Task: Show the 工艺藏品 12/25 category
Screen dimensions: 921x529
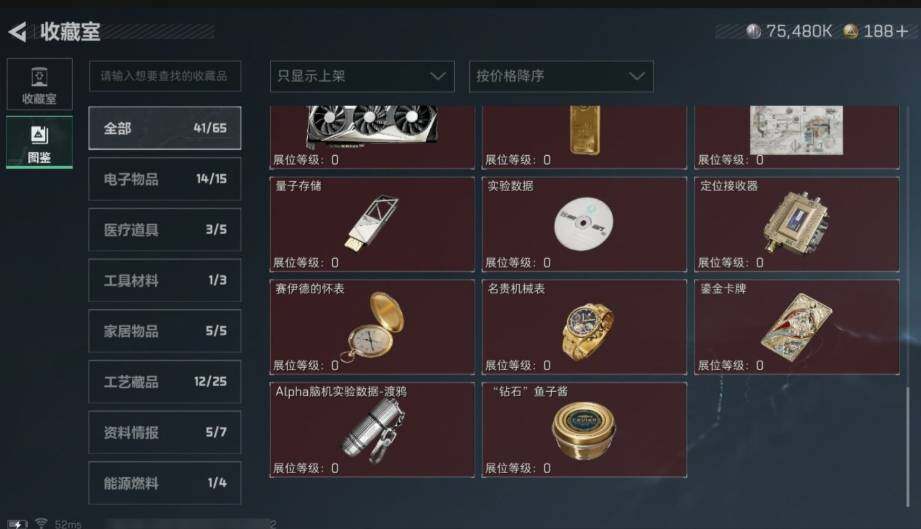Action: point(164,382)
